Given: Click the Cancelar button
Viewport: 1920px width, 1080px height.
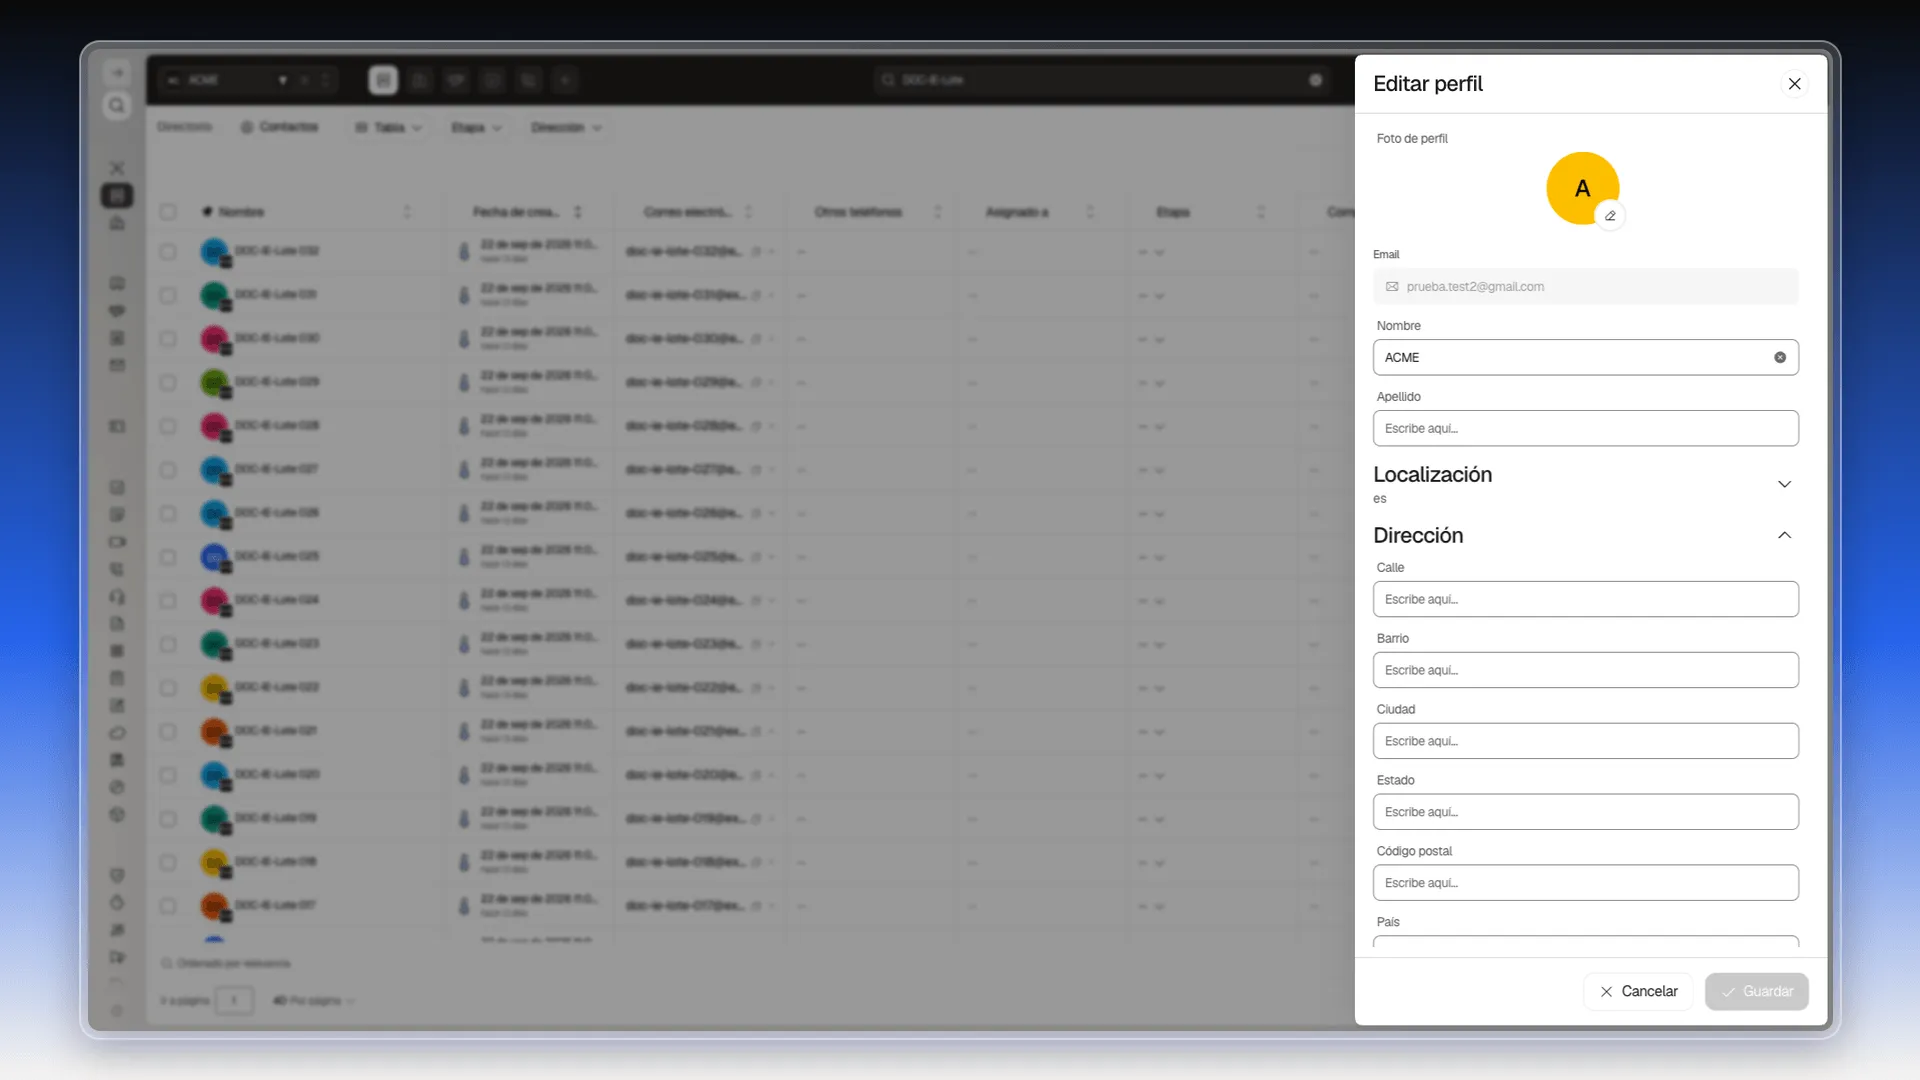Looking at the screenshot, I should click(x=1638, y=991).
